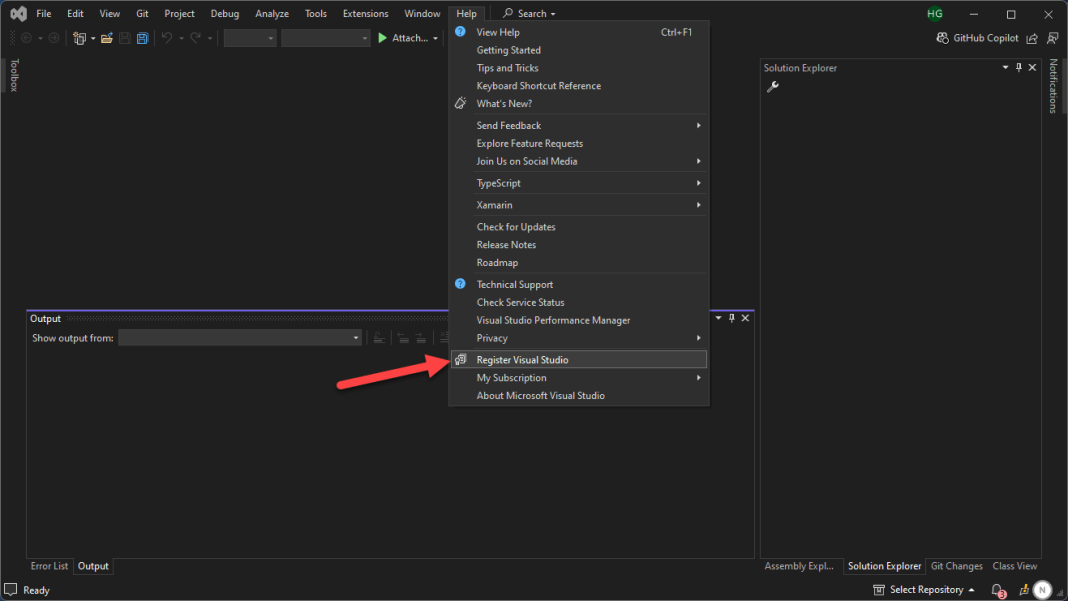This screenshot has height=601, width=1068.
Task: Click the Search box in title bar
Action: pyautogui.click(x=529, y=14)
